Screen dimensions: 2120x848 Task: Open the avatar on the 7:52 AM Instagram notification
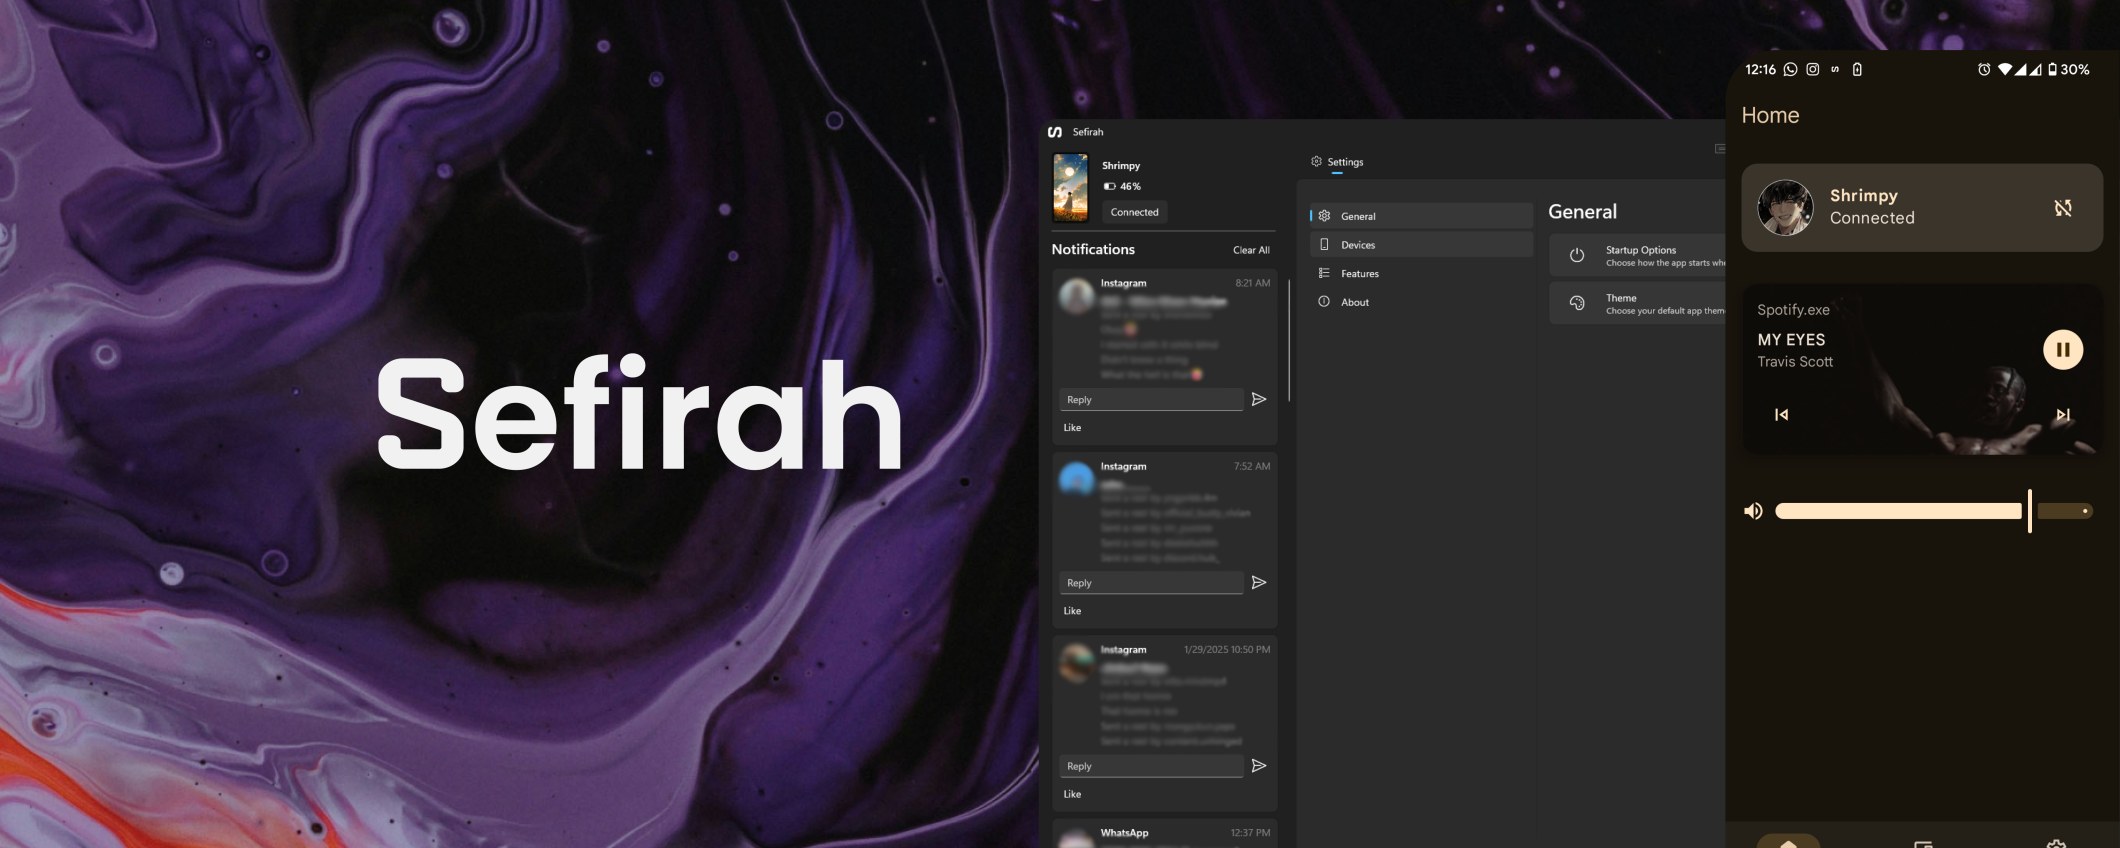tap(1076, 479)
